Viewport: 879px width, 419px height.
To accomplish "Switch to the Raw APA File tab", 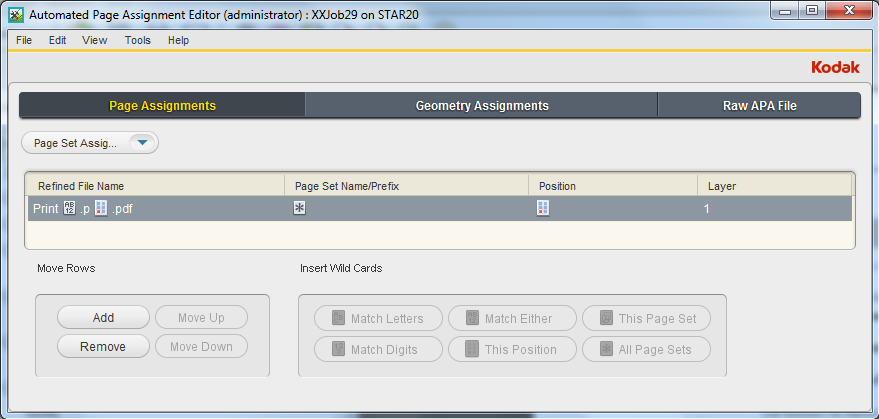I will pyautogui.click(x=759, y=106).
